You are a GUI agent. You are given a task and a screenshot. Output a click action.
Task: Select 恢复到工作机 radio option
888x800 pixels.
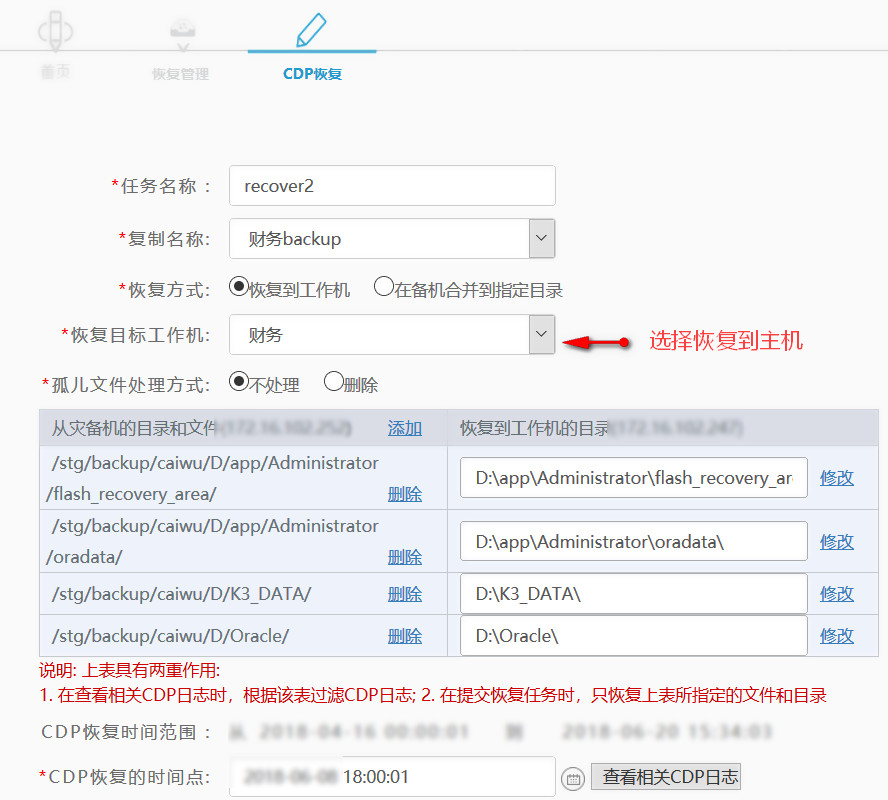pyautogui.click(x=238, y=288)
